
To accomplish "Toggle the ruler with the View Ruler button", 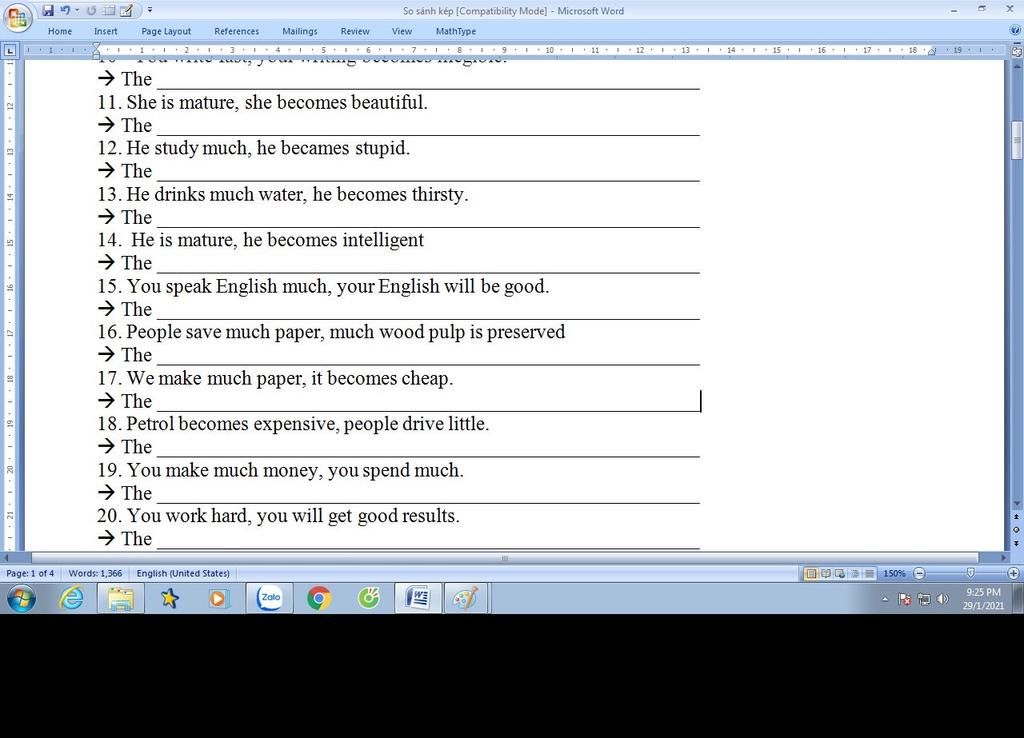I will (x=1016, y=51).
